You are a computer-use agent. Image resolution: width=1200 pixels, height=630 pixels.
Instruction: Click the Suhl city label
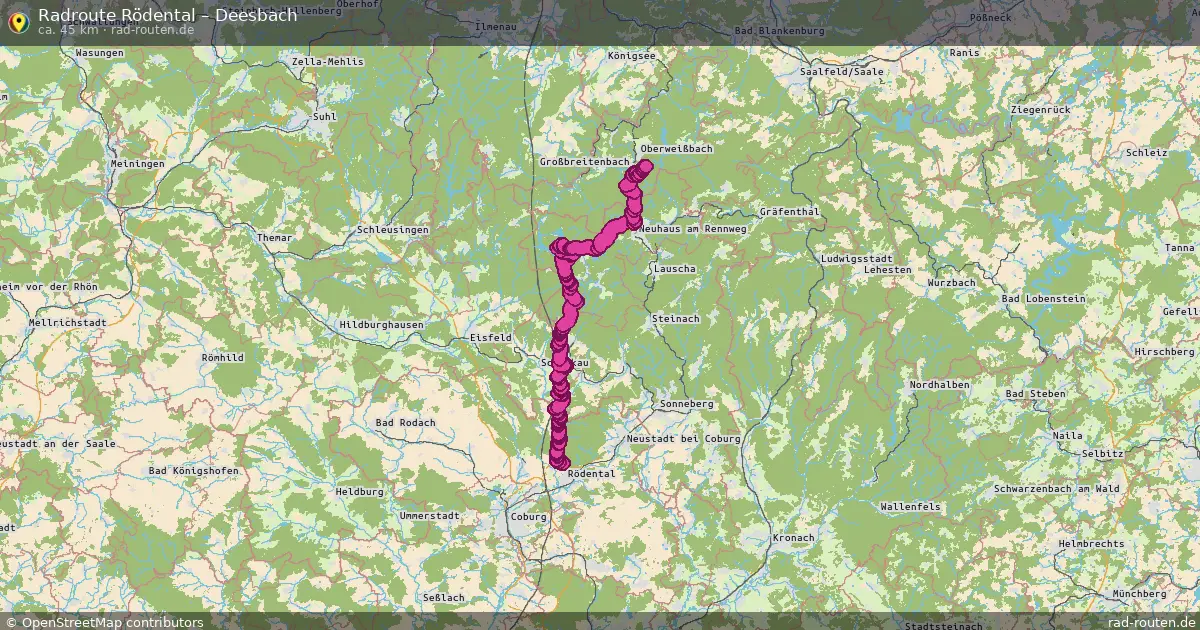324,117
